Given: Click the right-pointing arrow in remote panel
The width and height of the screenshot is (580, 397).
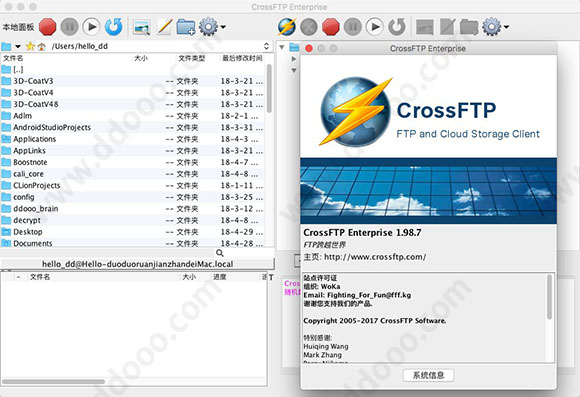Looking at the screenshot, I should coord(294,58).
